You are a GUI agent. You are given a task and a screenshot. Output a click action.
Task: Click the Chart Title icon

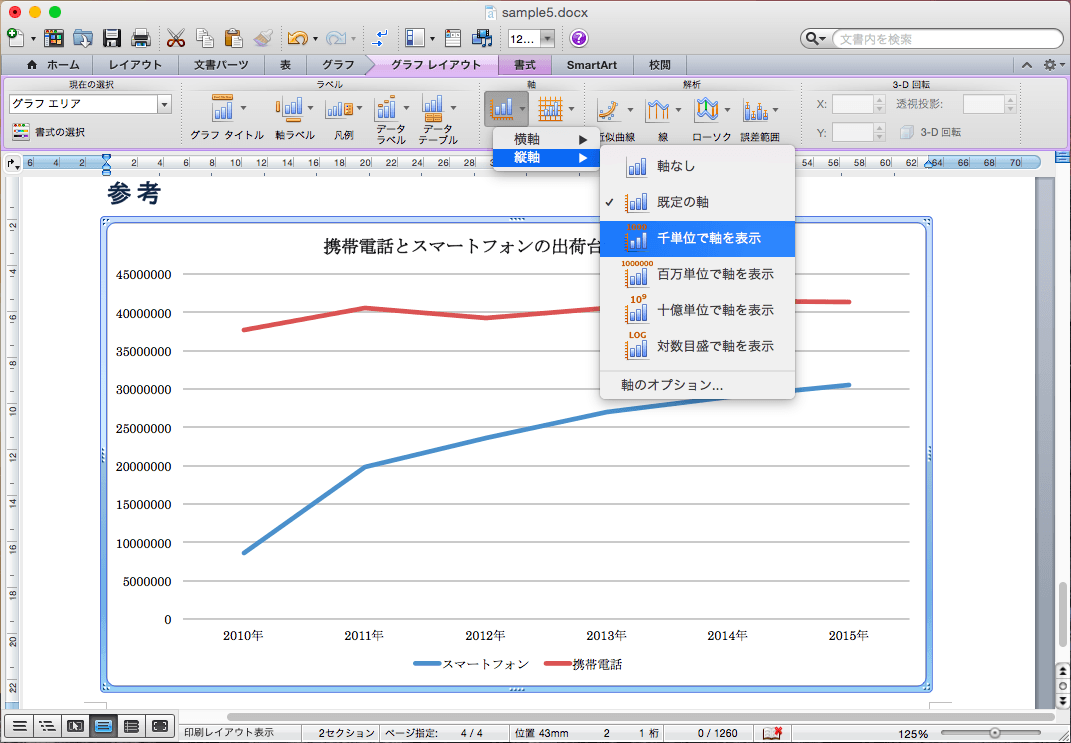(223, 109)
